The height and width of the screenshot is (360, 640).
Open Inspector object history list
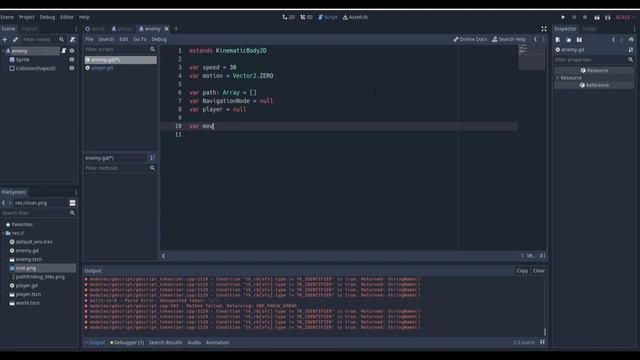[x=631, y=40]
